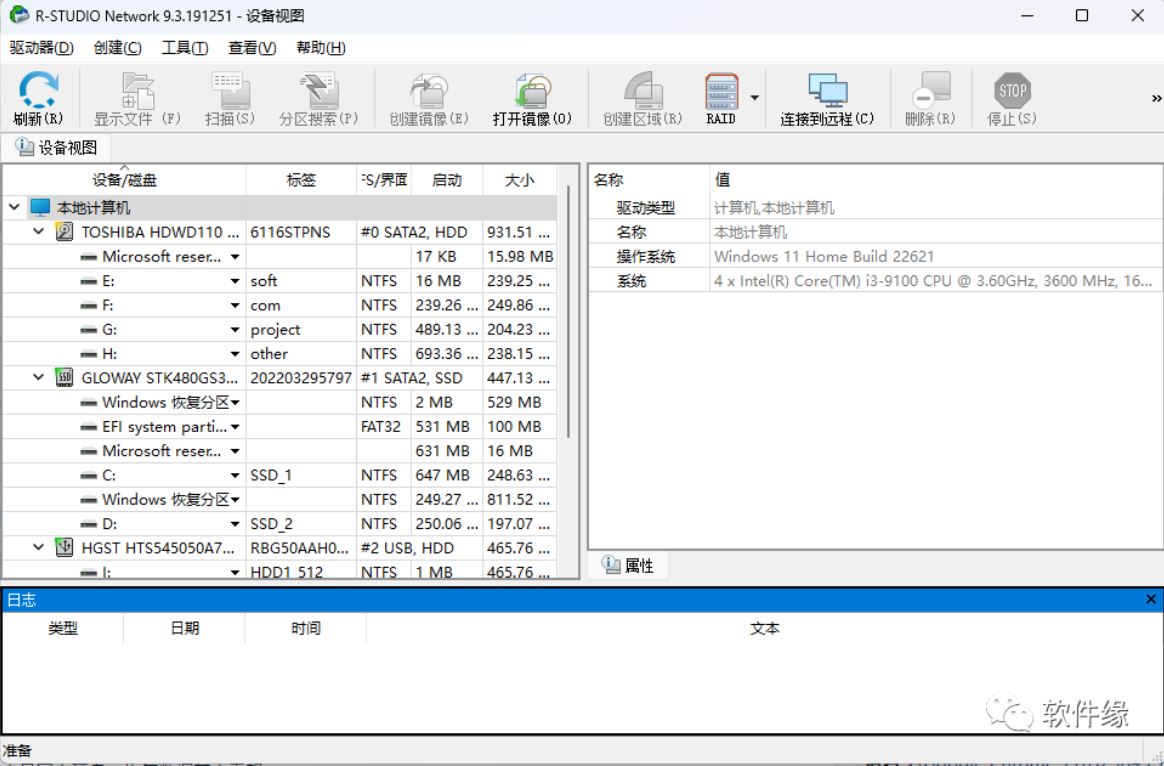The width and height of the screenshot is (1164, 766).
Task: Select the TOSHIBA HDWD110 hard disk icon
Action: pos(65,232)
